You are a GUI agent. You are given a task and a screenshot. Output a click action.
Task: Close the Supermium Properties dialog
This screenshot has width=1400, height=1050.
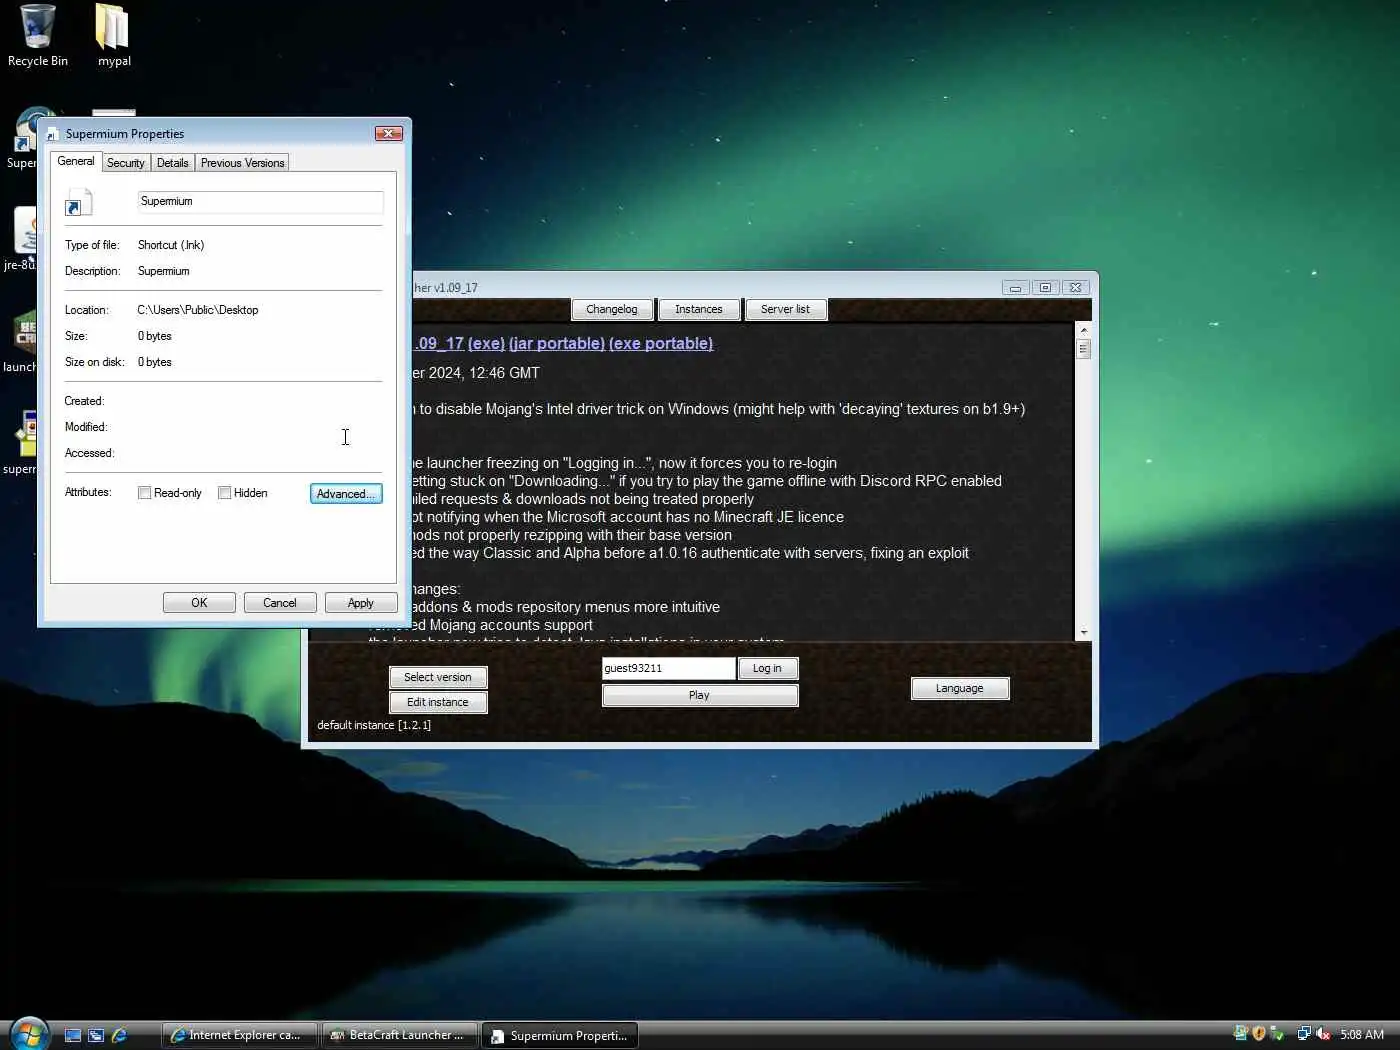(389, 134)
